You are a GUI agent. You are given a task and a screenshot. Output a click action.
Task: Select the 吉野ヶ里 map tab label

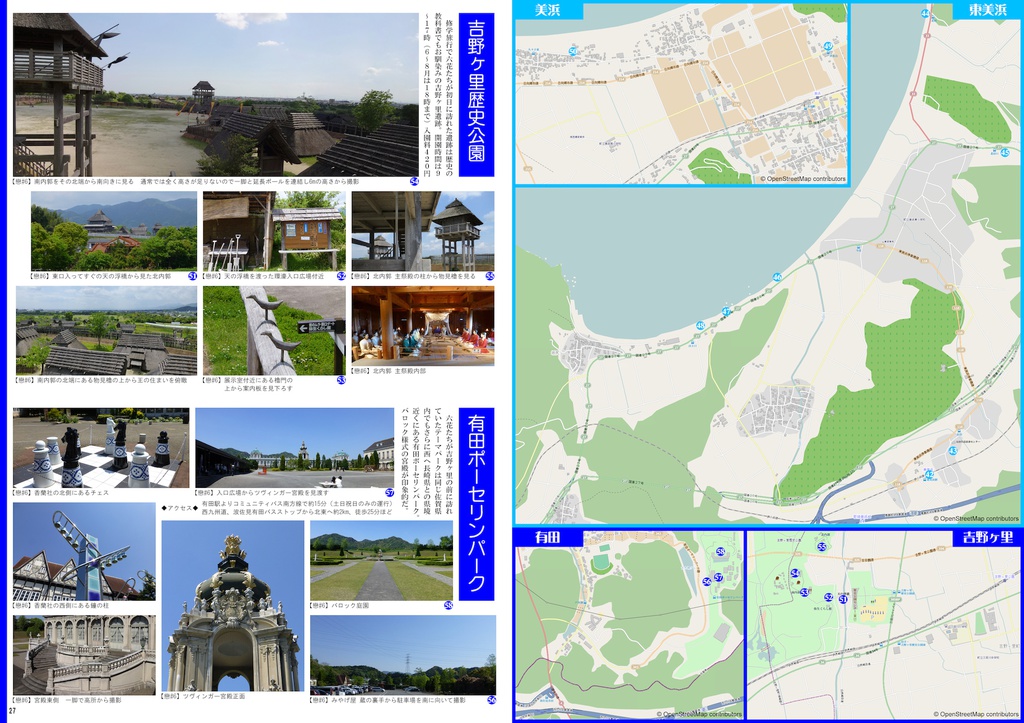[x=988, y=538]
